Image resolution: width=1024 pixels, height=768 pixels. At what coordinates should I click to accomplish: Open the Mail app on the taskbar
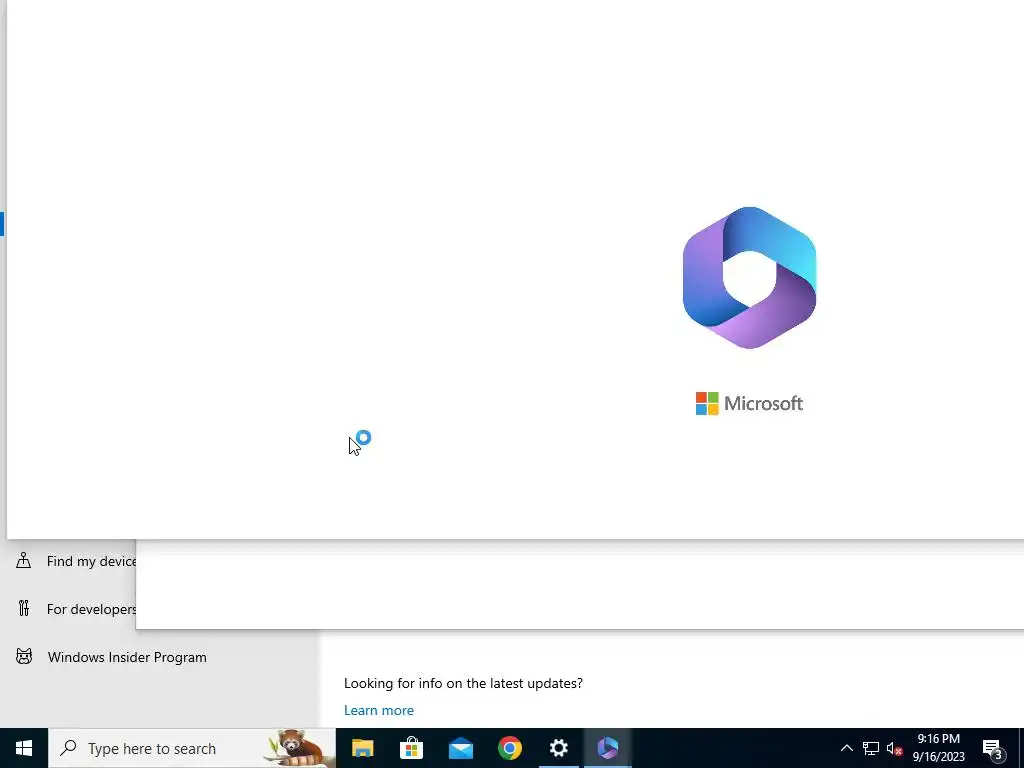pos(460,748)
